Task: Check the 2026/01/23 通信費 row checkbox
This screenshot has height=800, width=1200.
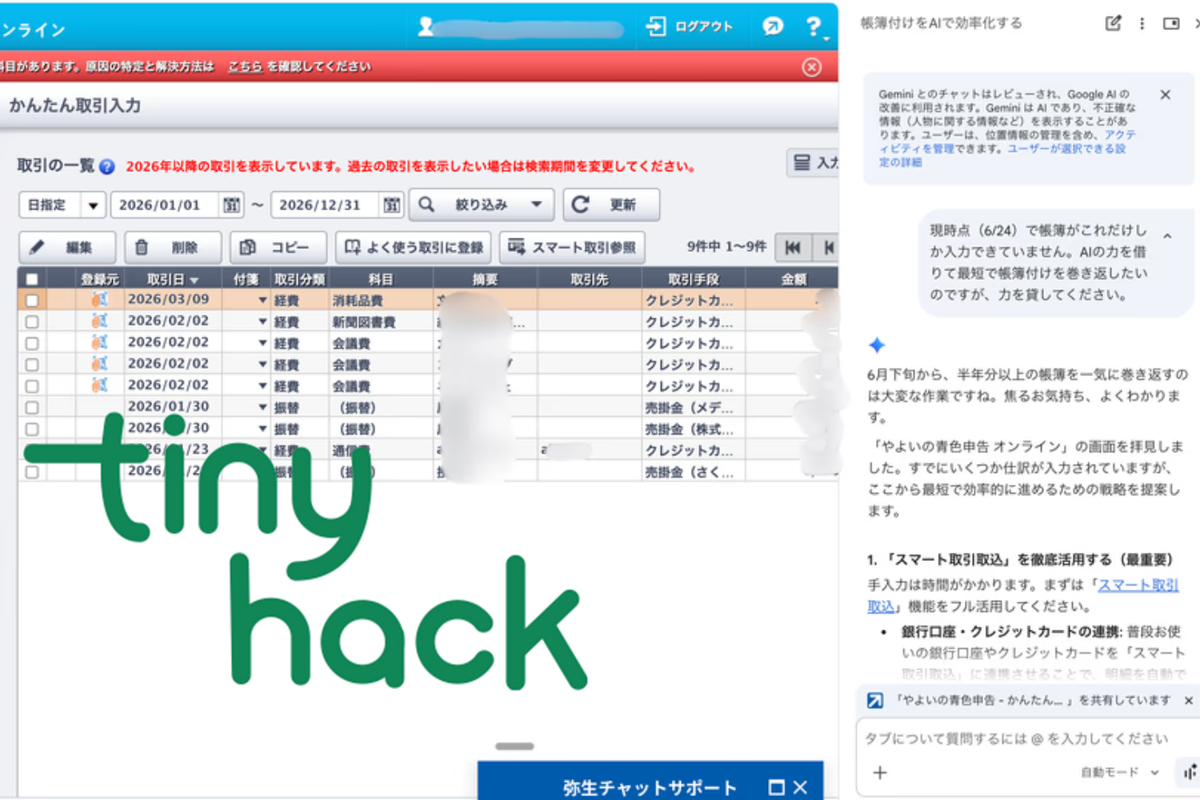Action: (32, 450)
